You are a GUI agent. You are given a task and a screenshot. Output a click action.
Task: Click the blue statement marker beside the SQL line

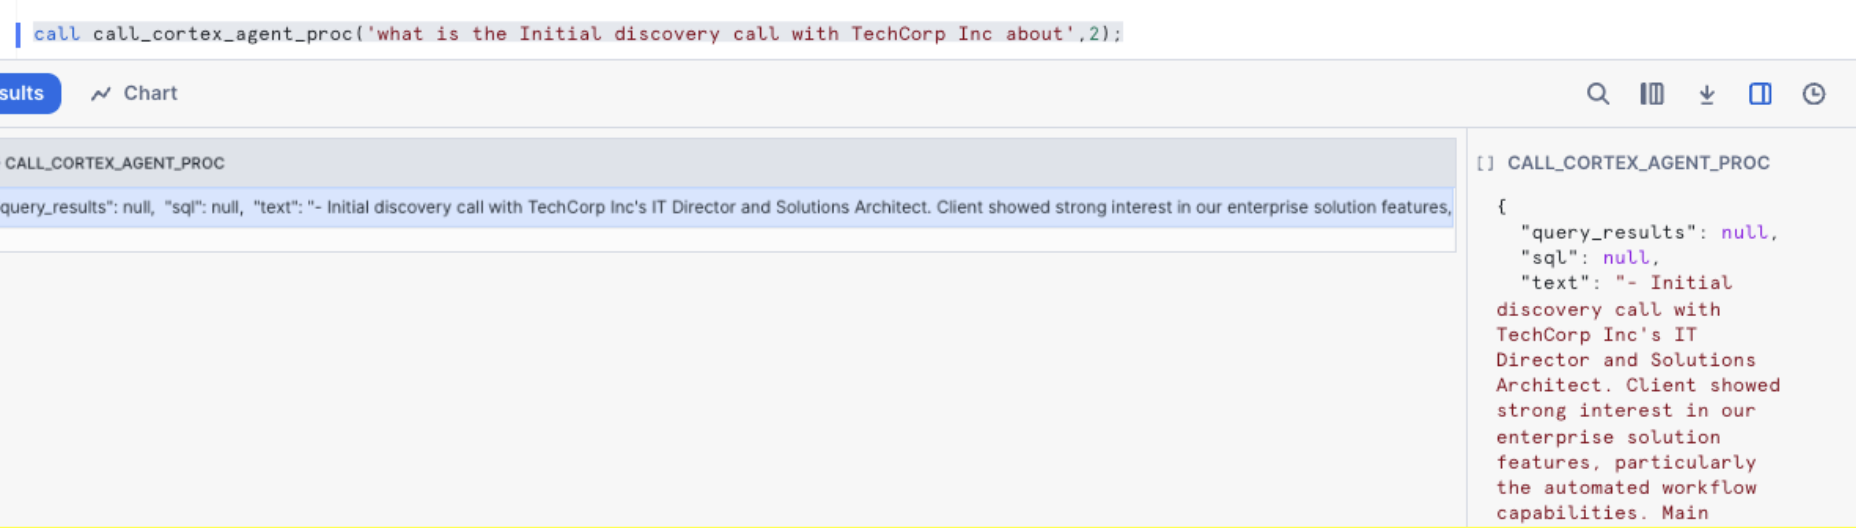pos(18,34)
